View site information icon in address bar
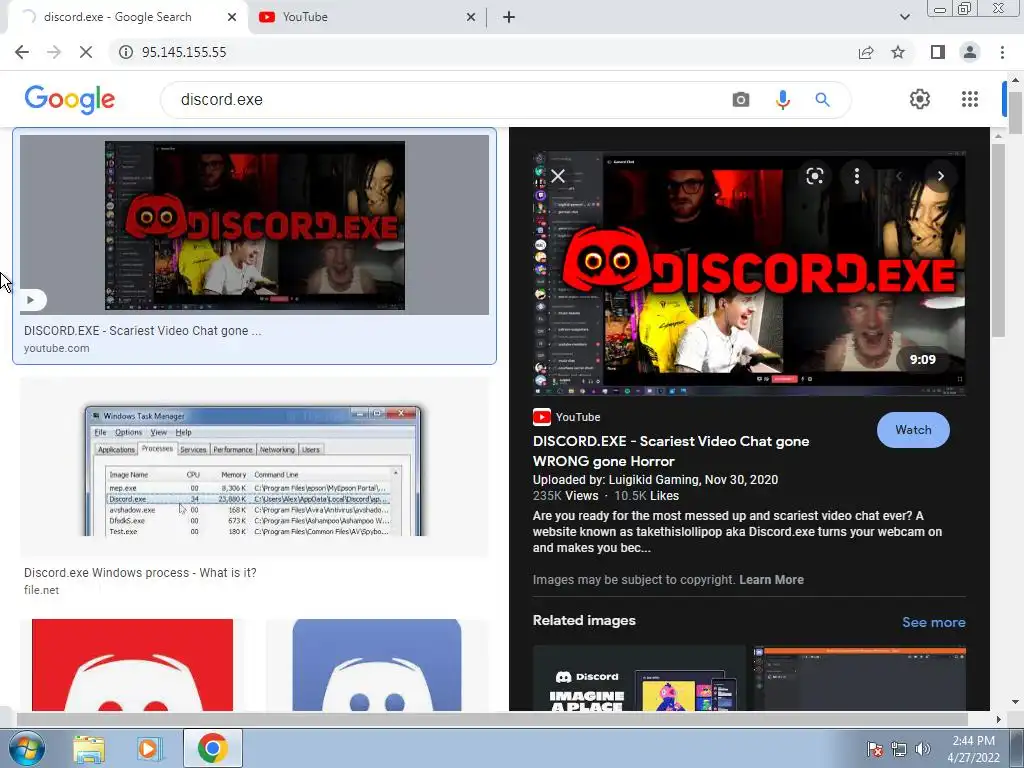The width and height of the screenshot is (1024, 768). tap(126, 52)
